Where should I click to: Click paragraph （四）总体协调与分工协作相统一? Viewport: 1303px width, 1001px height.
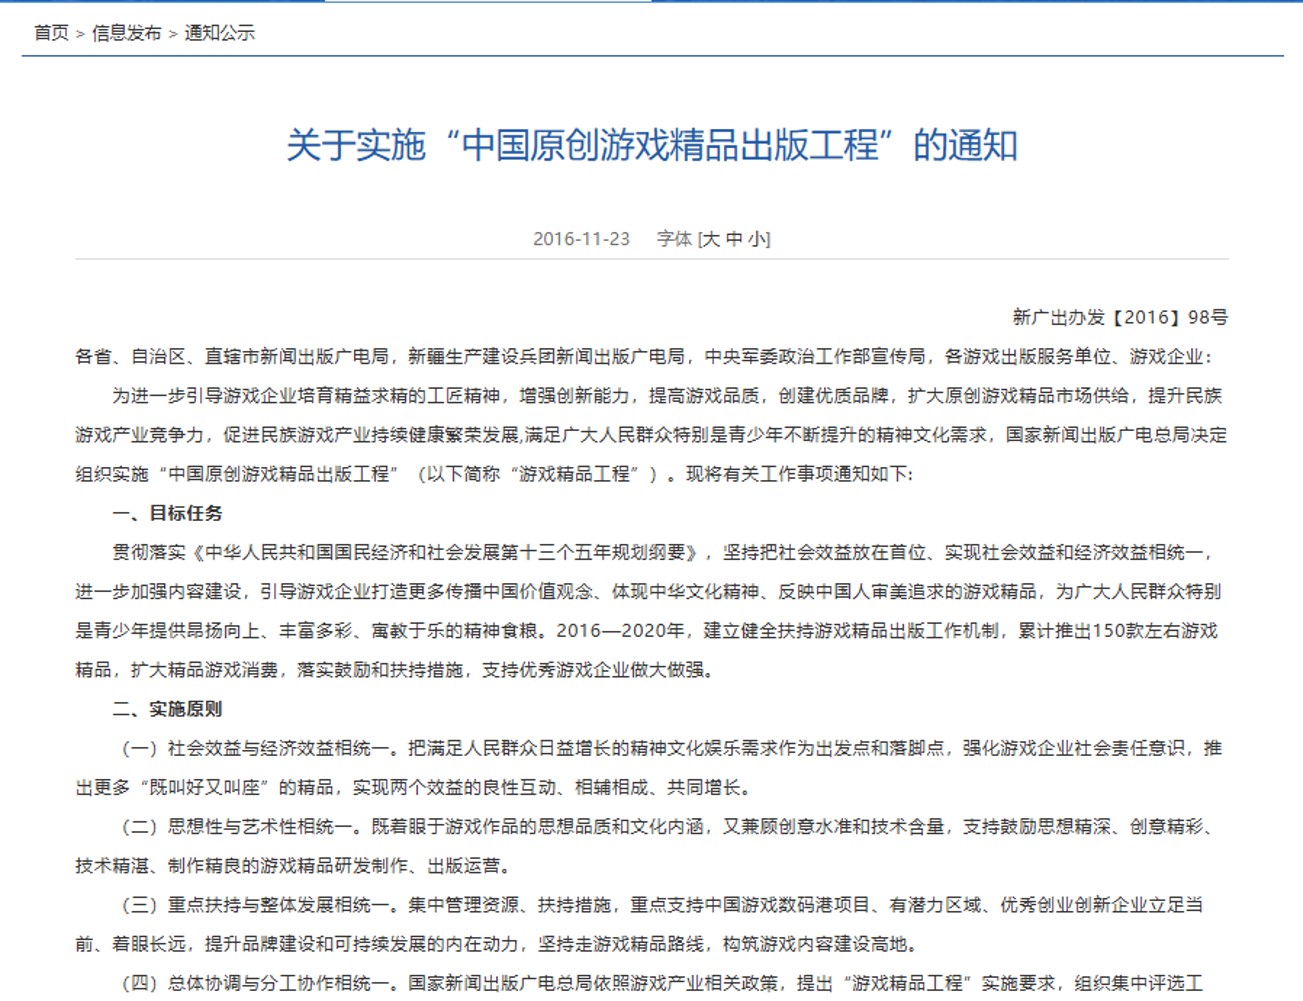(659, 983)
